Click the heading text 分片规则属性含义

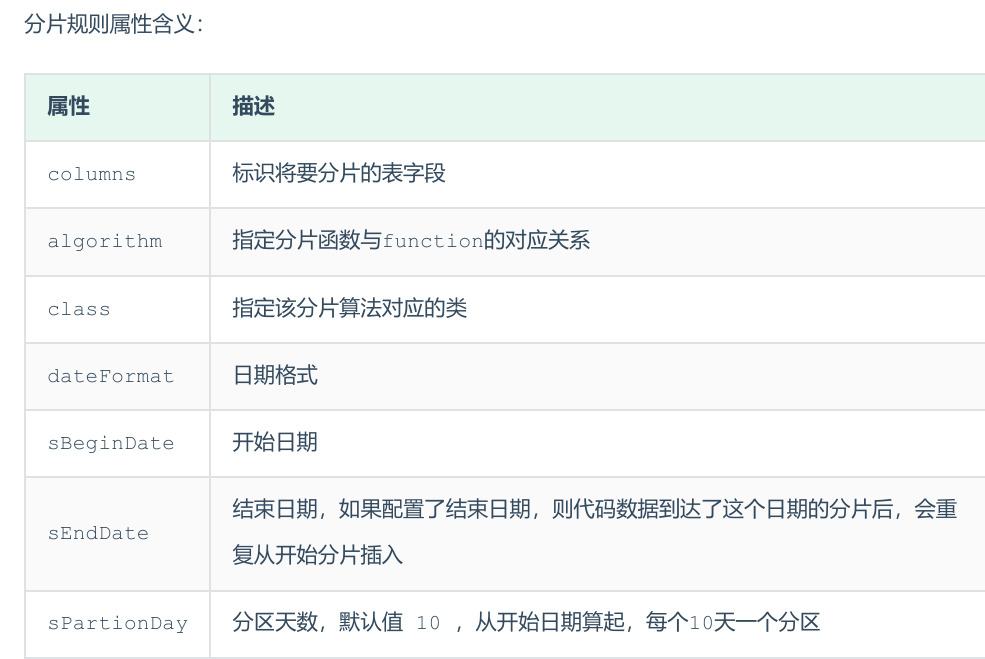click(x=113, y=24)
